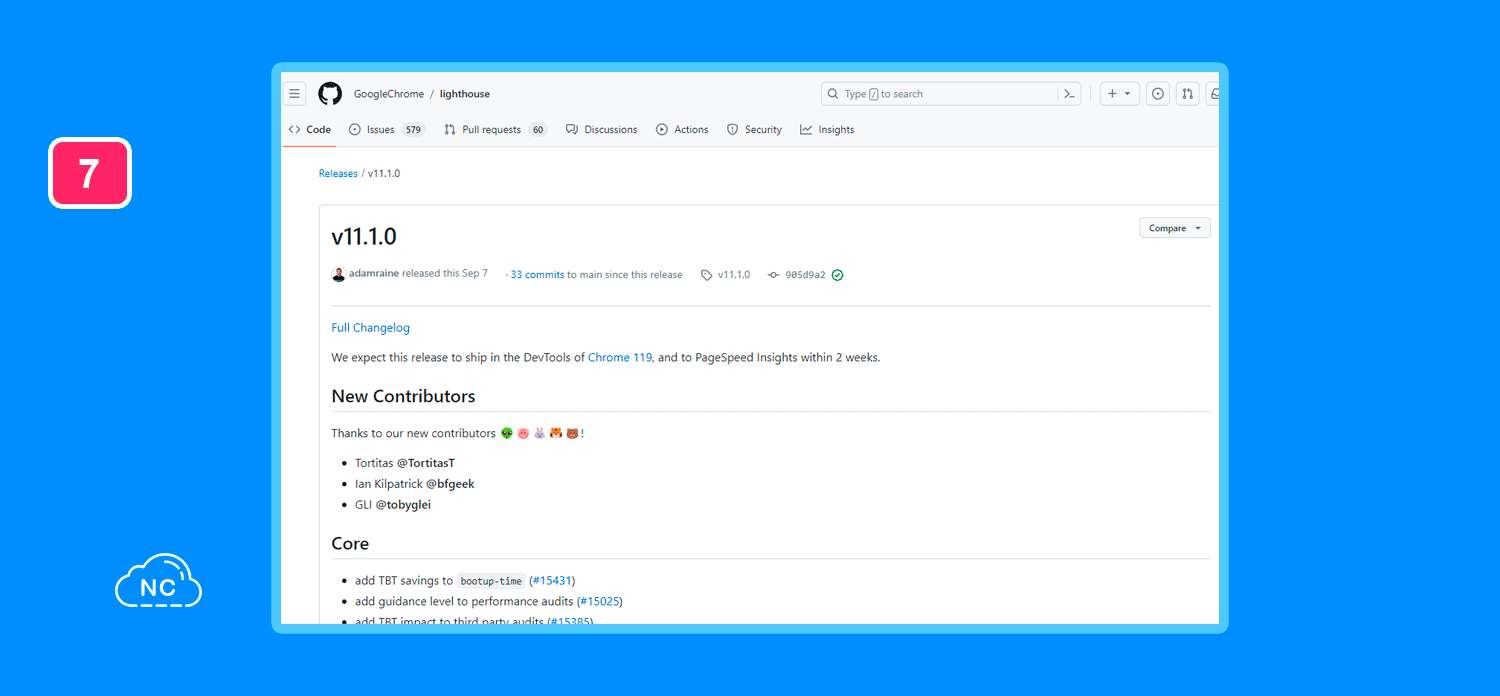Switch to the Code tab

(310, 130)
